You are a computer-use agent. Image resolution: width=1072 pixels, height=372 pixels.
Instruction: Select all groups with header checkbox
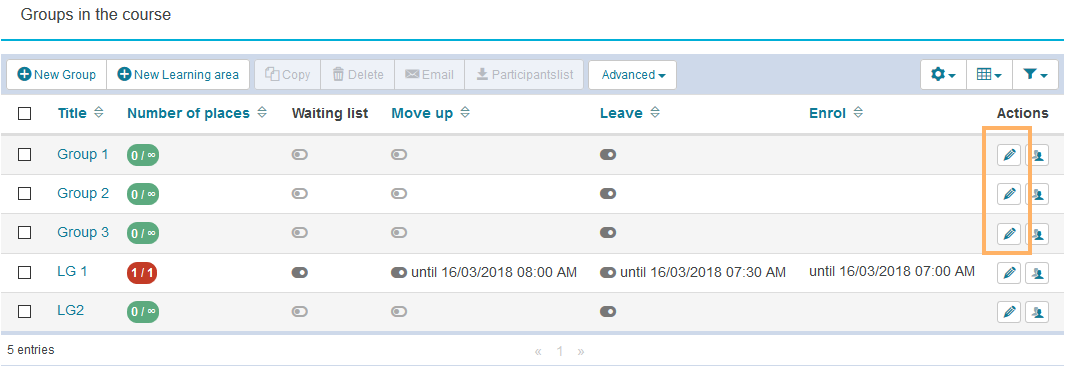click(x=25, y=114)
